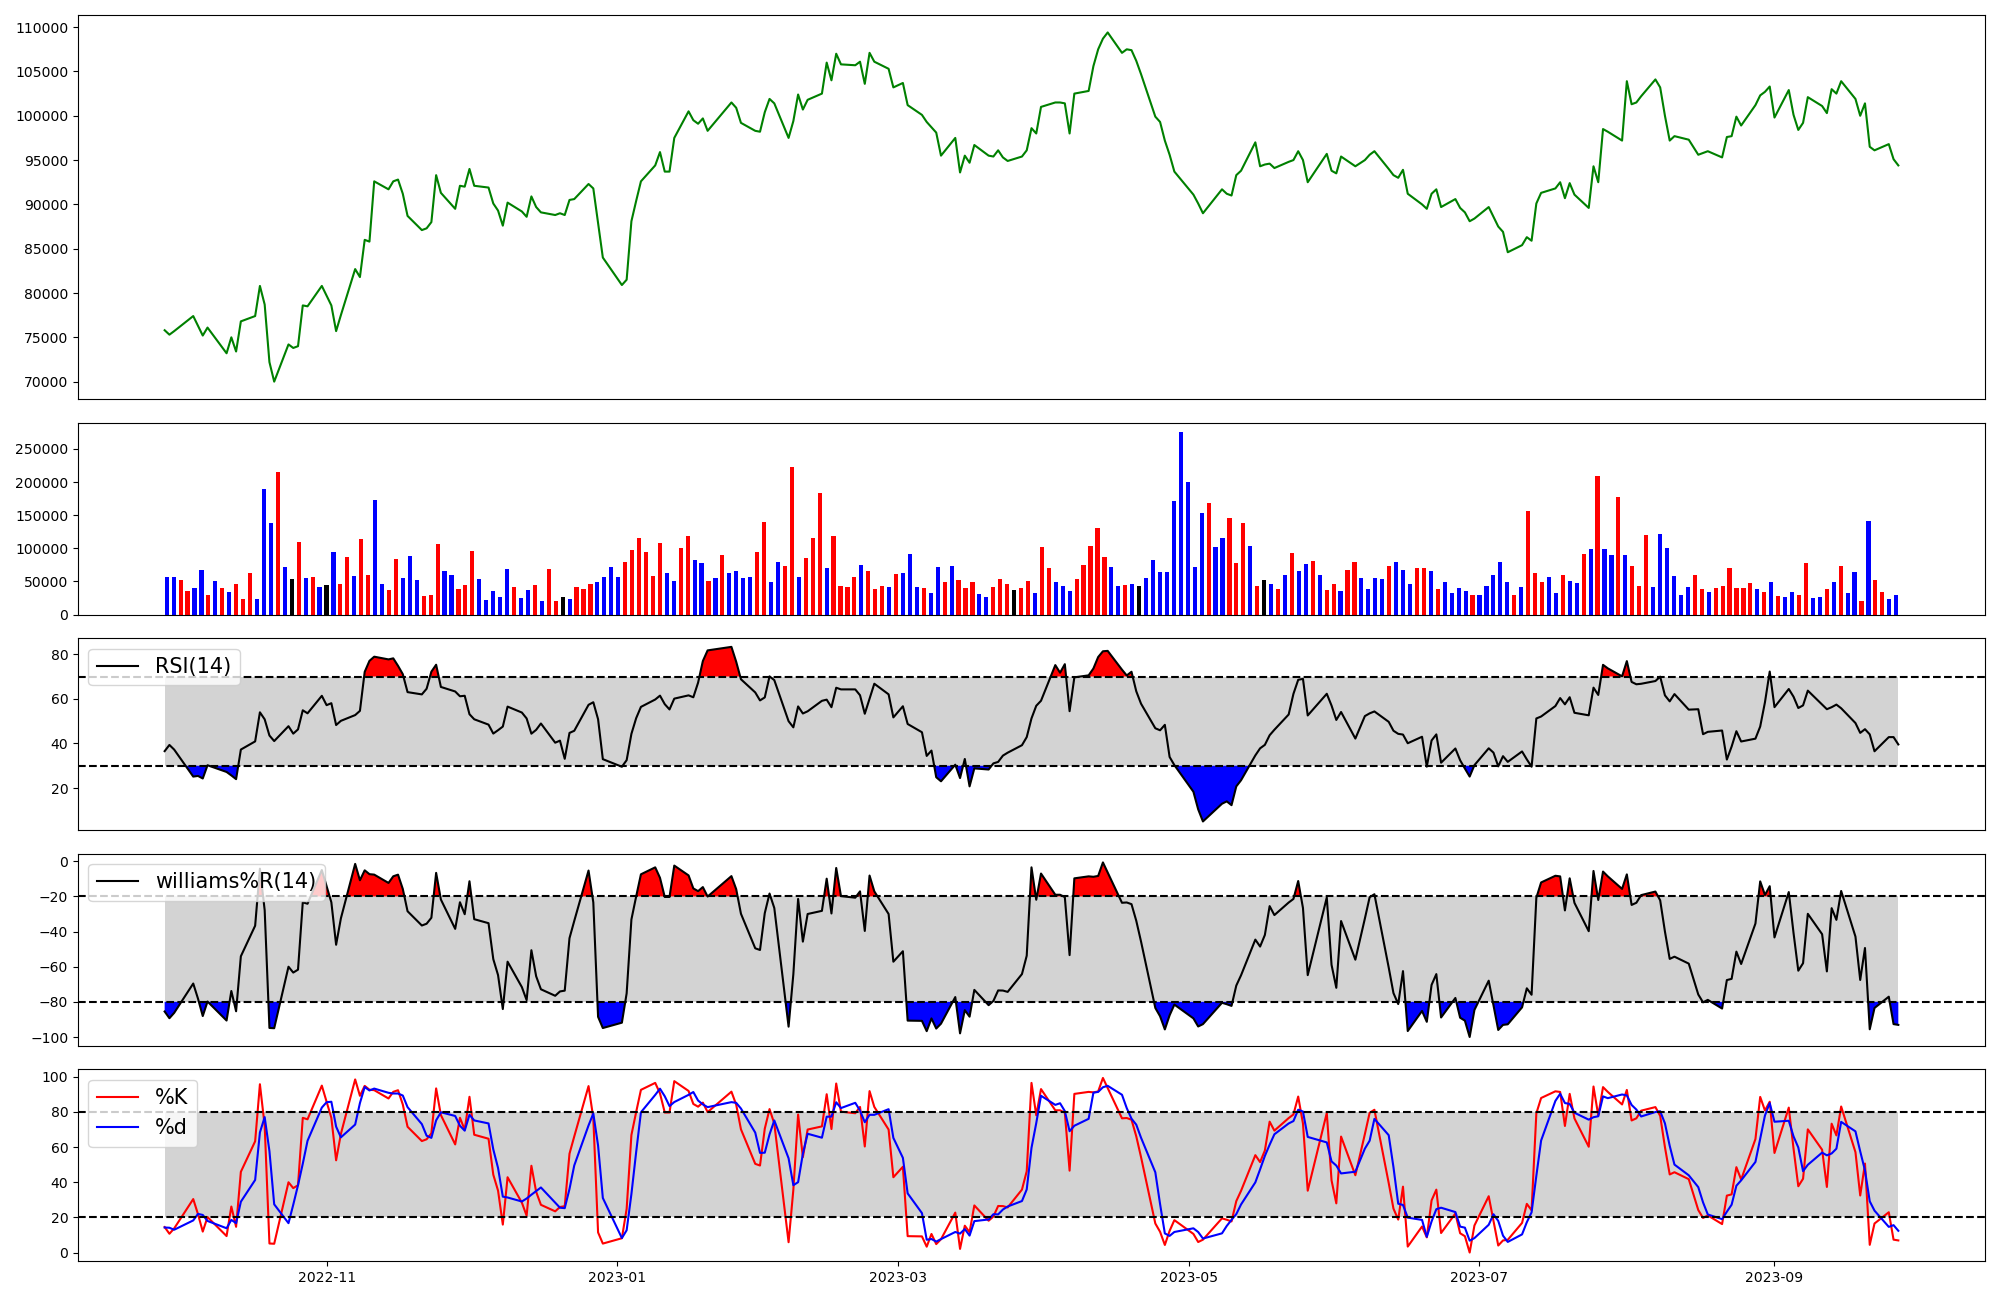Click the williams%R(14) legend label
The height and width of the screenshot is (1300, 2000).
235,881
